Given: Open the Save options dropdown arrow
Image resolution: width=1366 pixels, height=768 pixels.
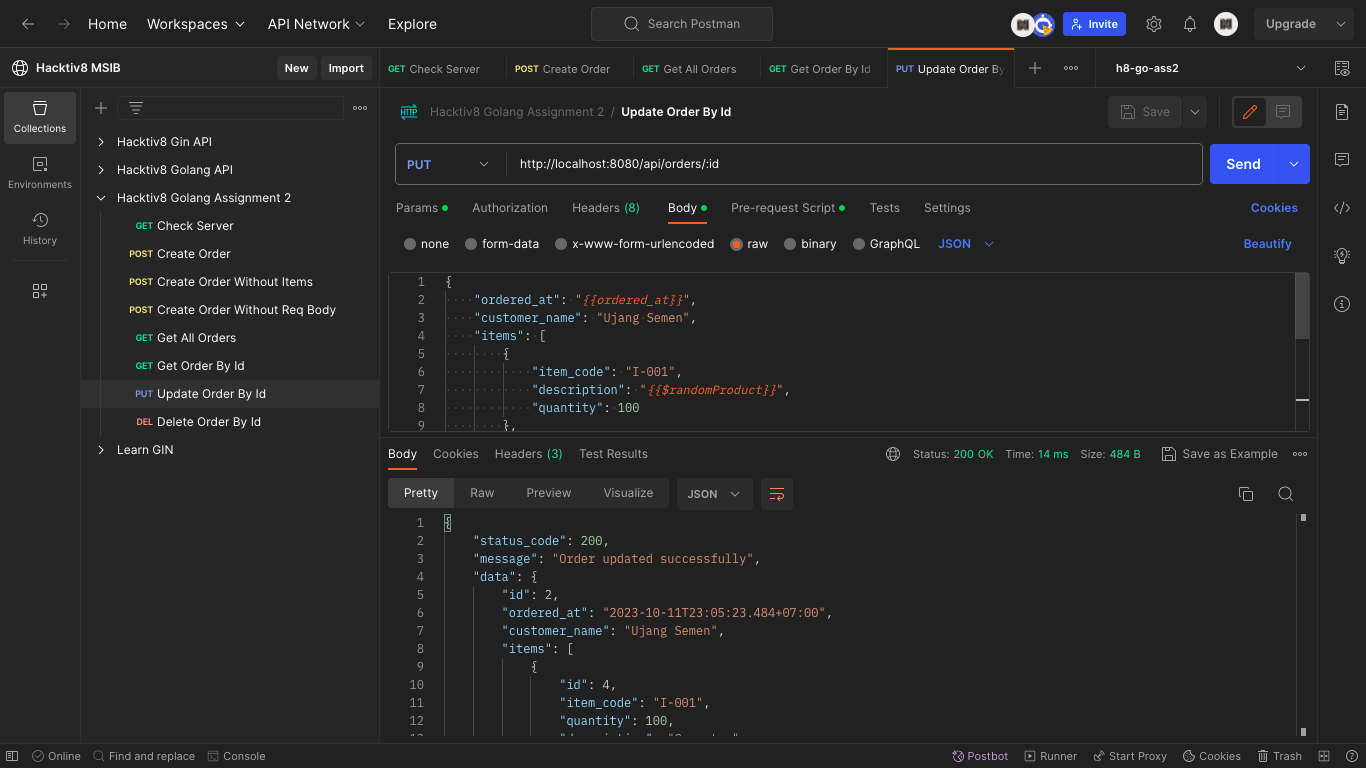Looking at the screenshot, I should click(1195, 112).
